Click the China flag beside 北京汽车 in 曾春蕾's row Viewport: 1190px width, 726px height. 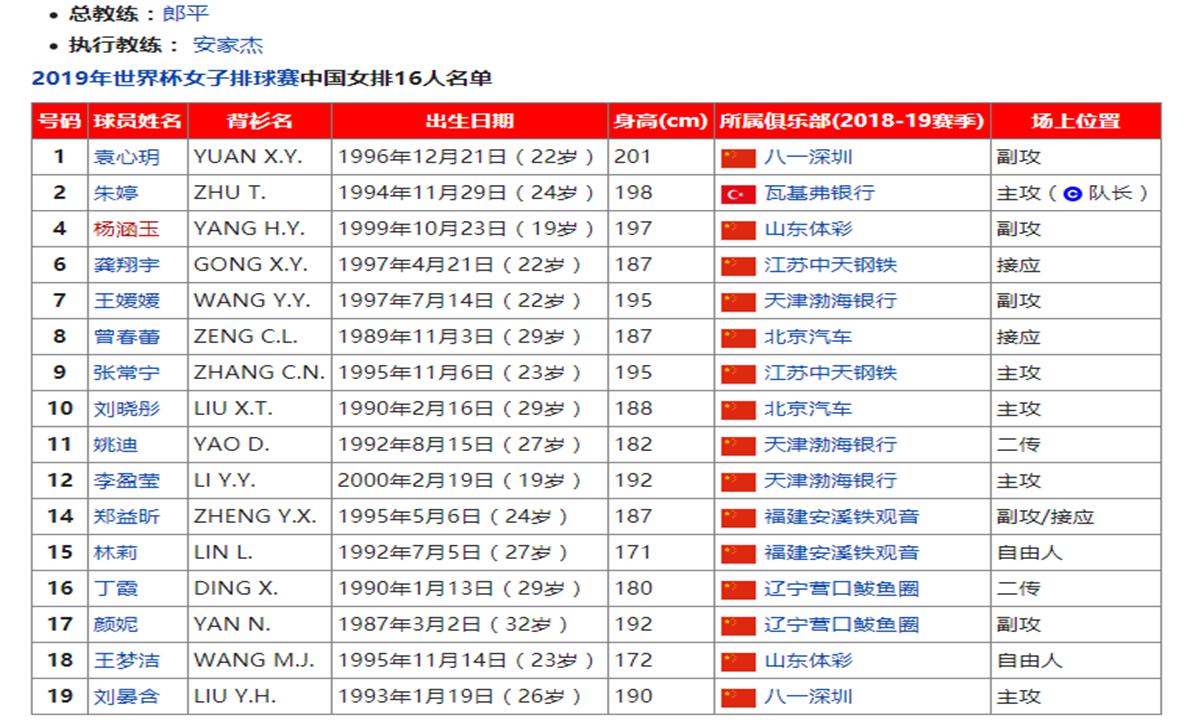(738, 338)
